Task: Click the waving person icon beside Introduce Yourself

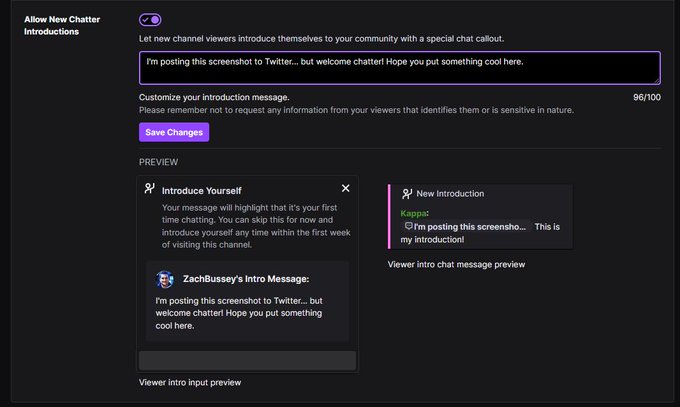Action: tap(150, 188)
